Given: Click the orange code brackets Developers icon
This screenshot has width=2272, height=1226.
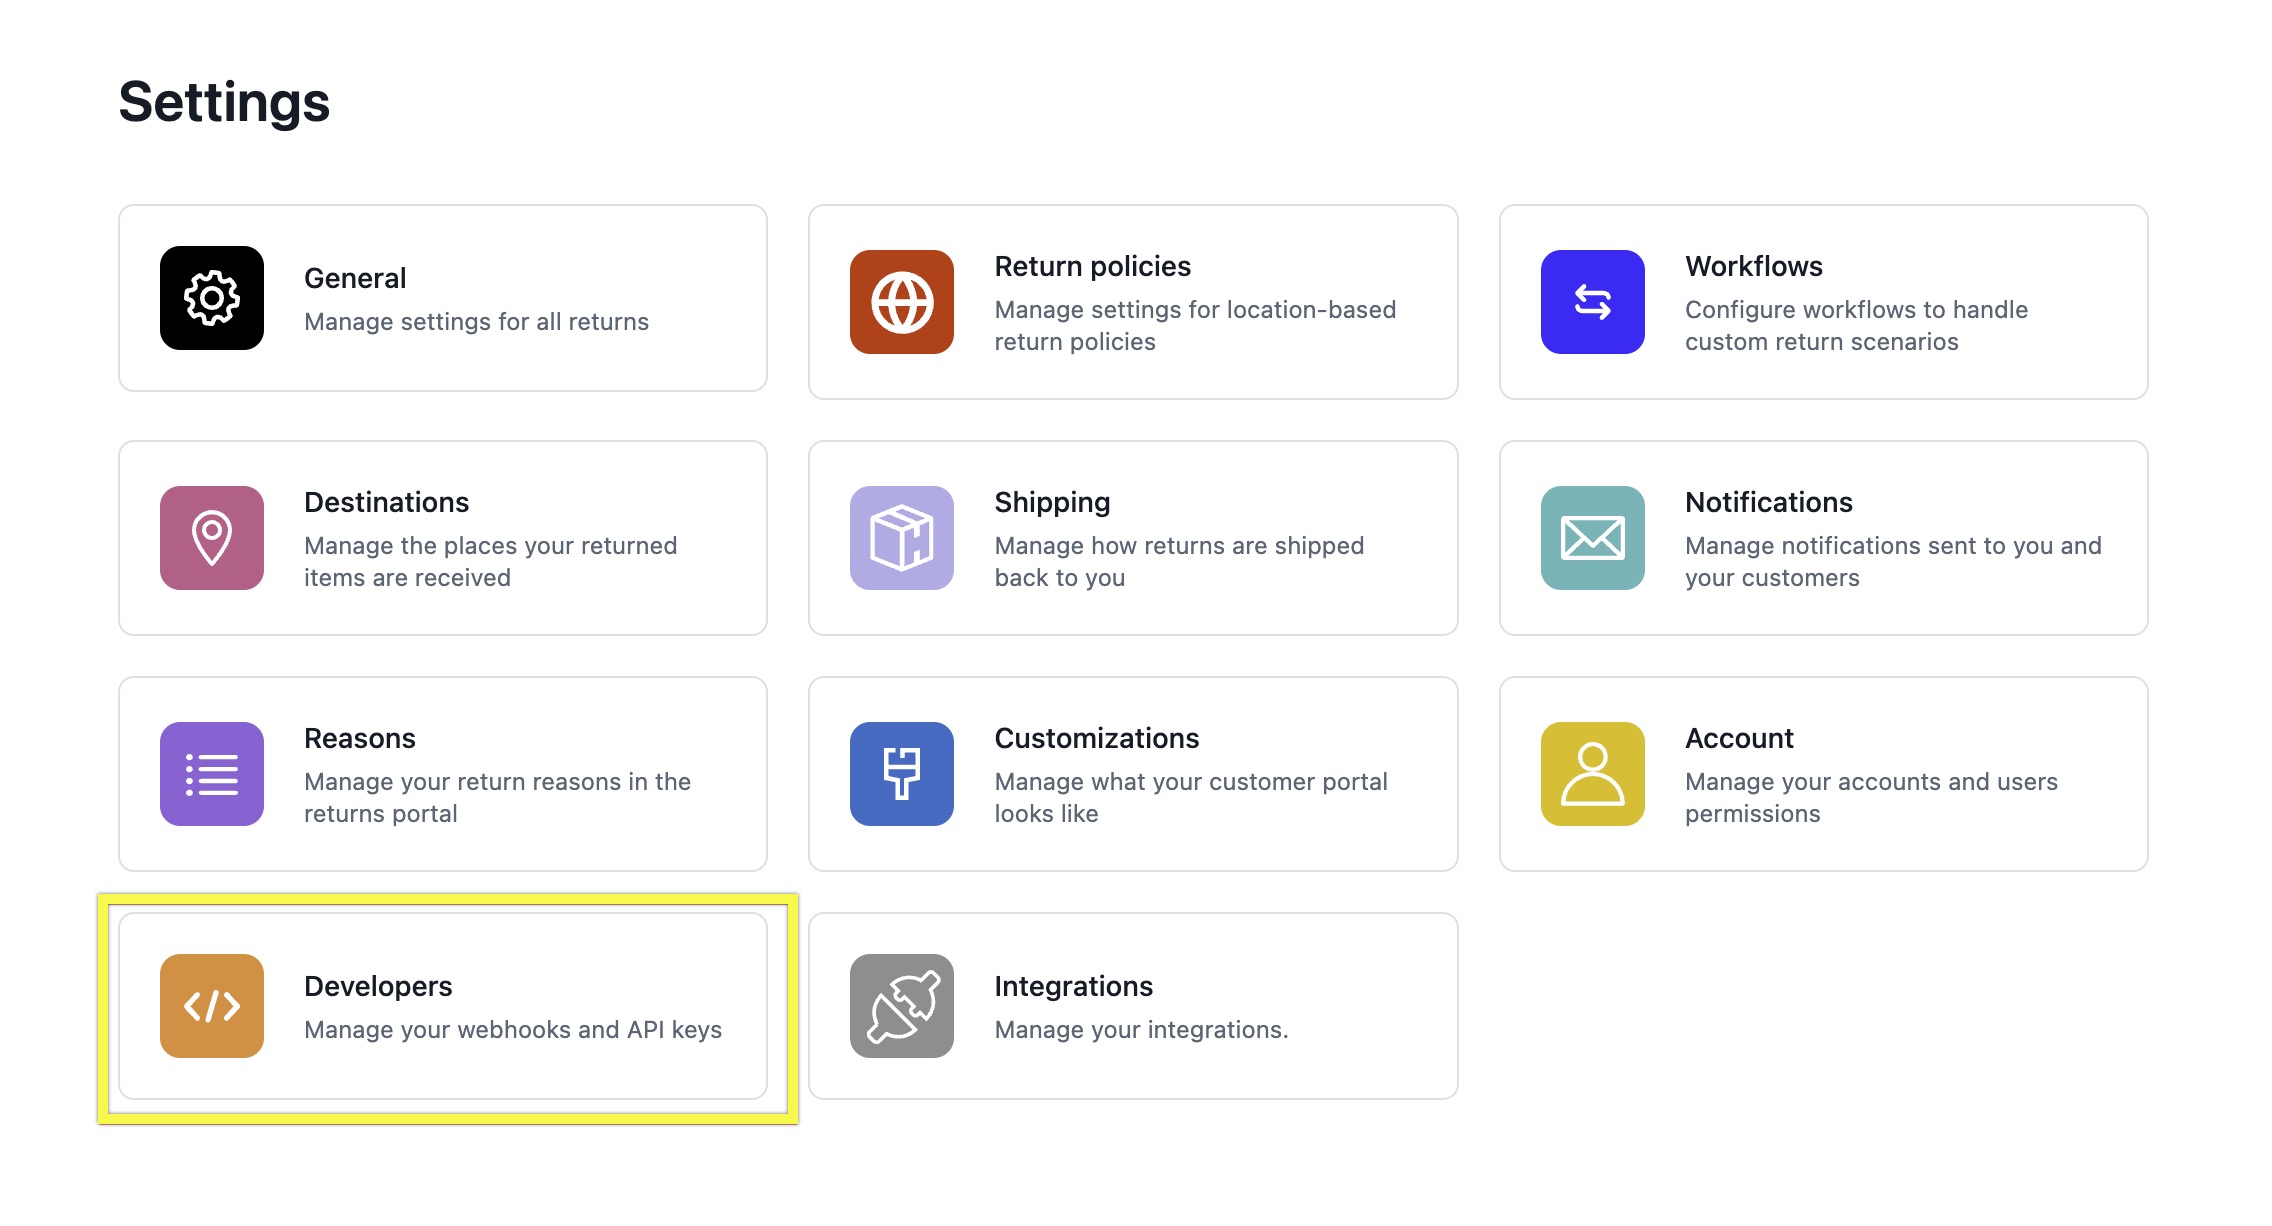Looking at the screenshot, I should (212, 1006).
